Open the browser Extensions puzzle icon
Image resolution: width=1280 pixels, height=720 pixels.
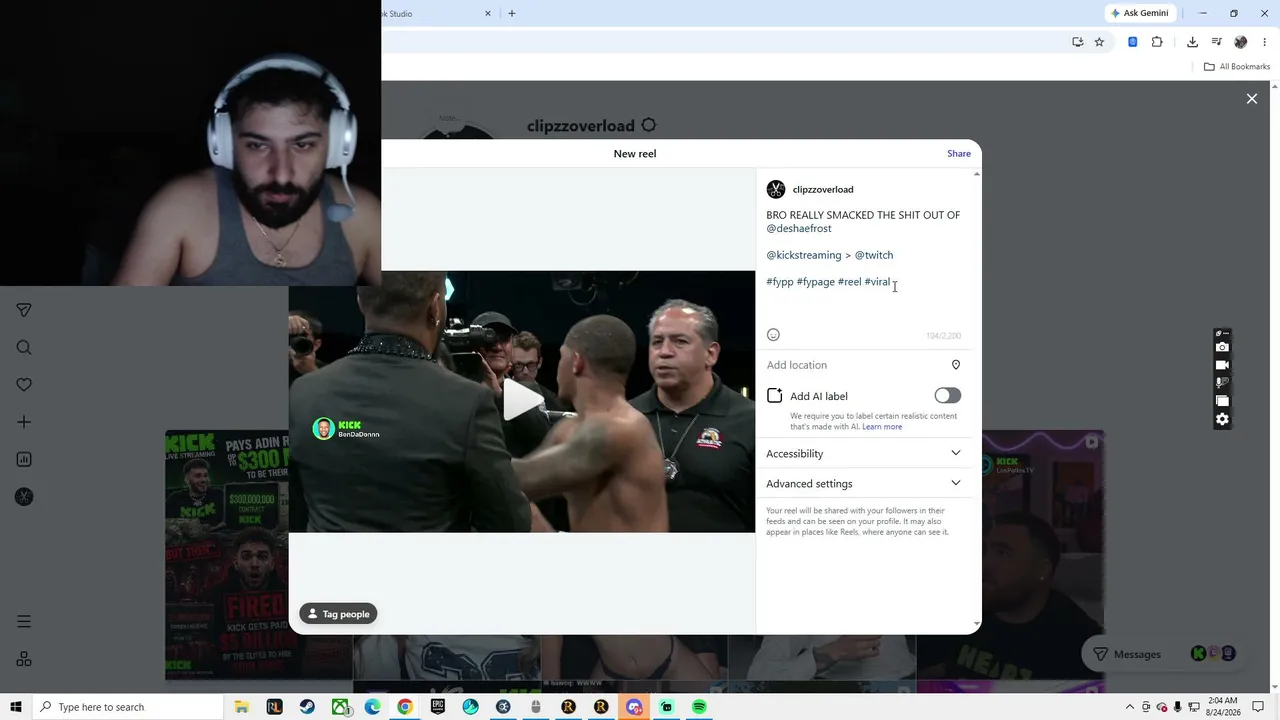1157,42
